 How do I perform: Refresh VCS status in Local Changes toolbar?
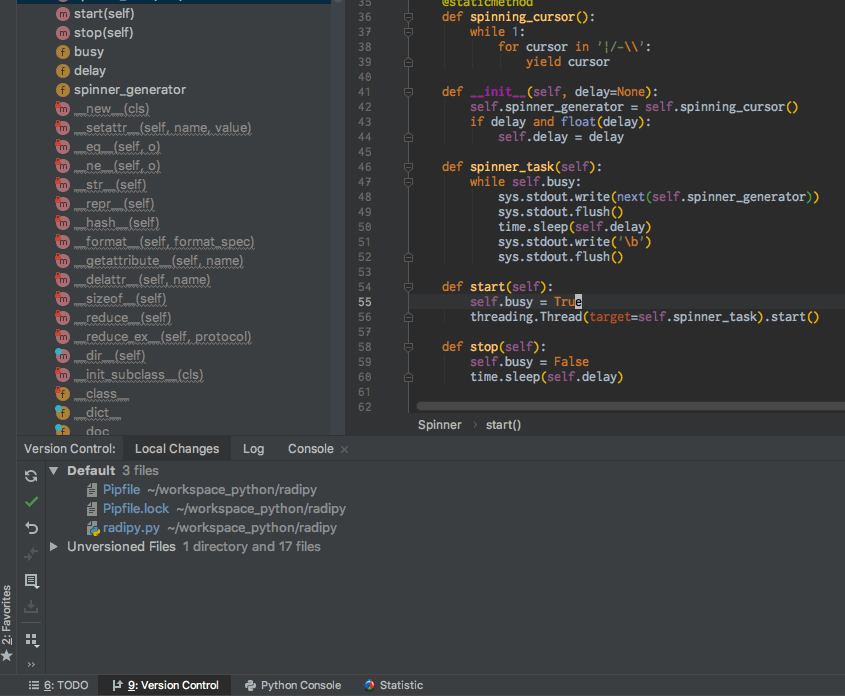point(30,476)
